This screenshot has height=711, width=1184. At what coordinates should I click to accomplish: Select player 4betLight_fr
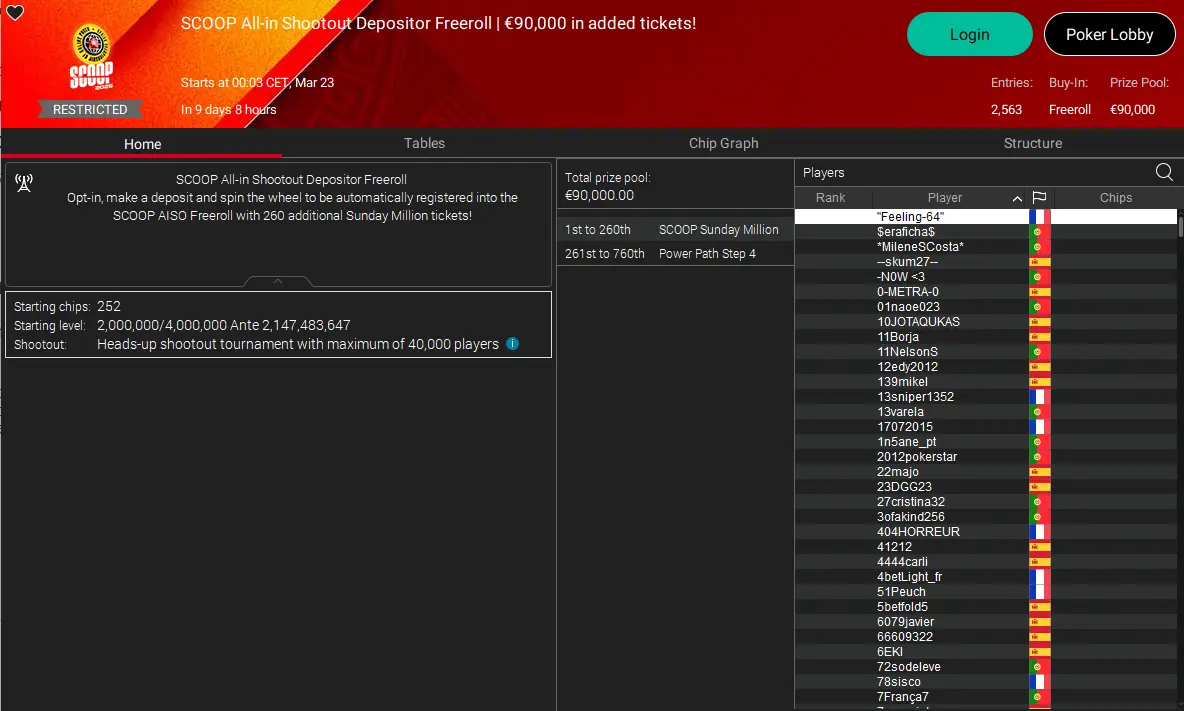(x=985, y=577)
